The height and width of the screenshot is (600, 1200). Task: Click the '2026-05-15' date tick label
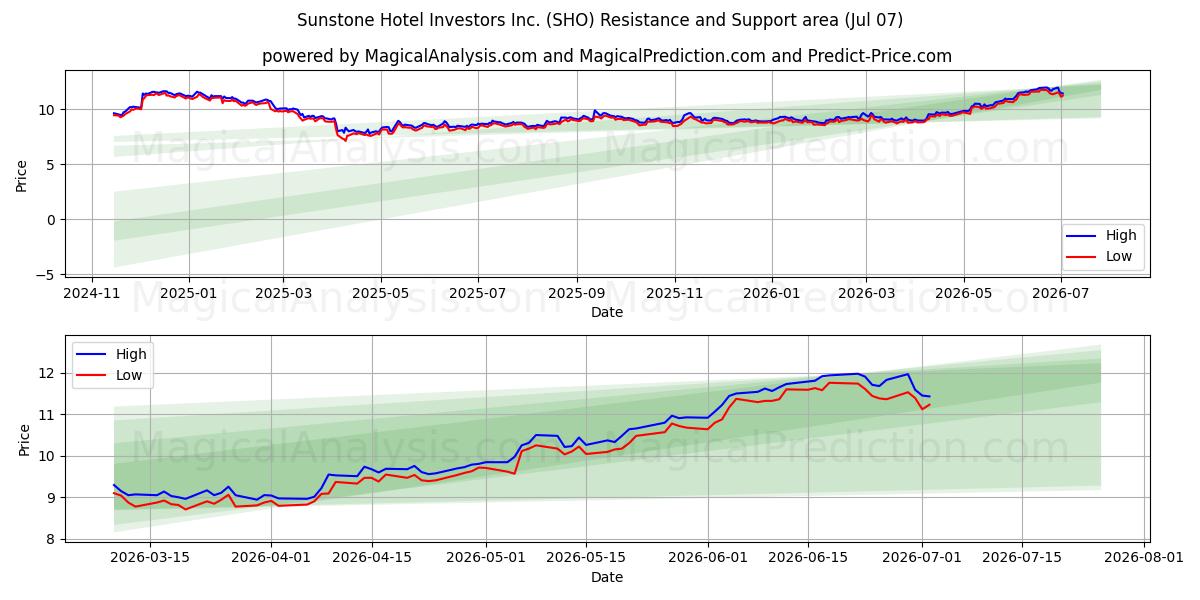(x=586, y=558)
